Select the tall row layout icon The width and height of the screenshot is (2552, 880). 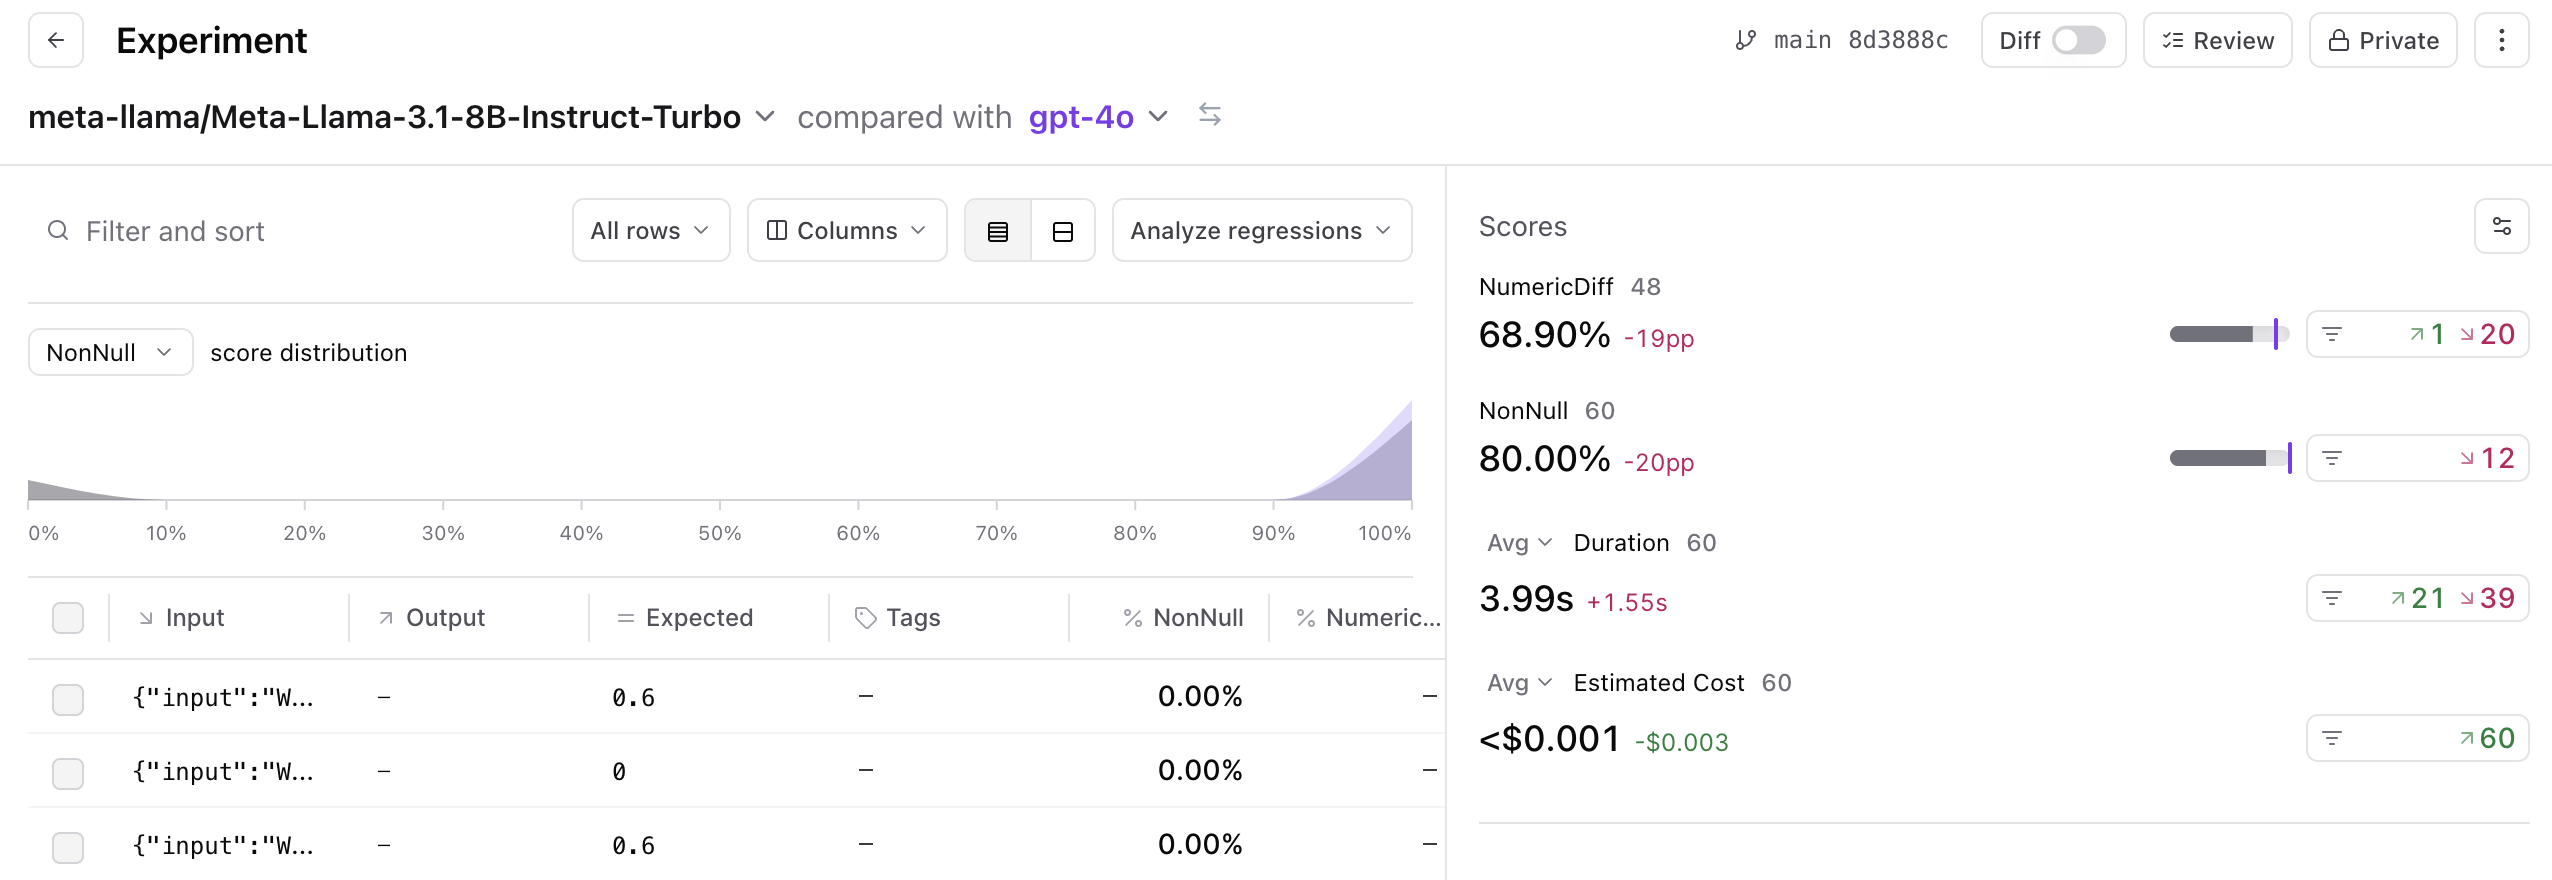[1063, 231]
